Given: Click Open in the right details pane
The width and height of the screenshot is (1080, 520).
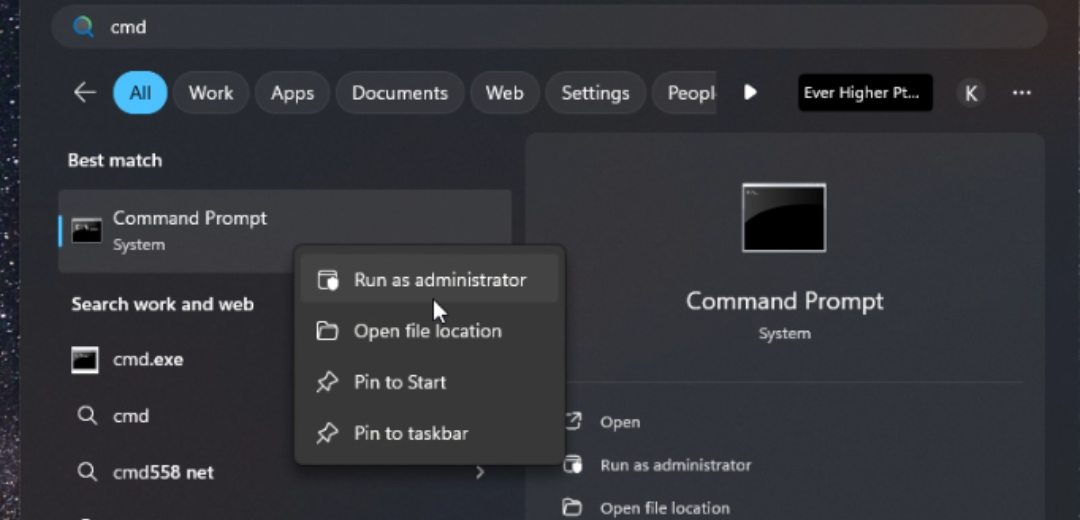Looking at the screenshot, I should coord(619,422).
